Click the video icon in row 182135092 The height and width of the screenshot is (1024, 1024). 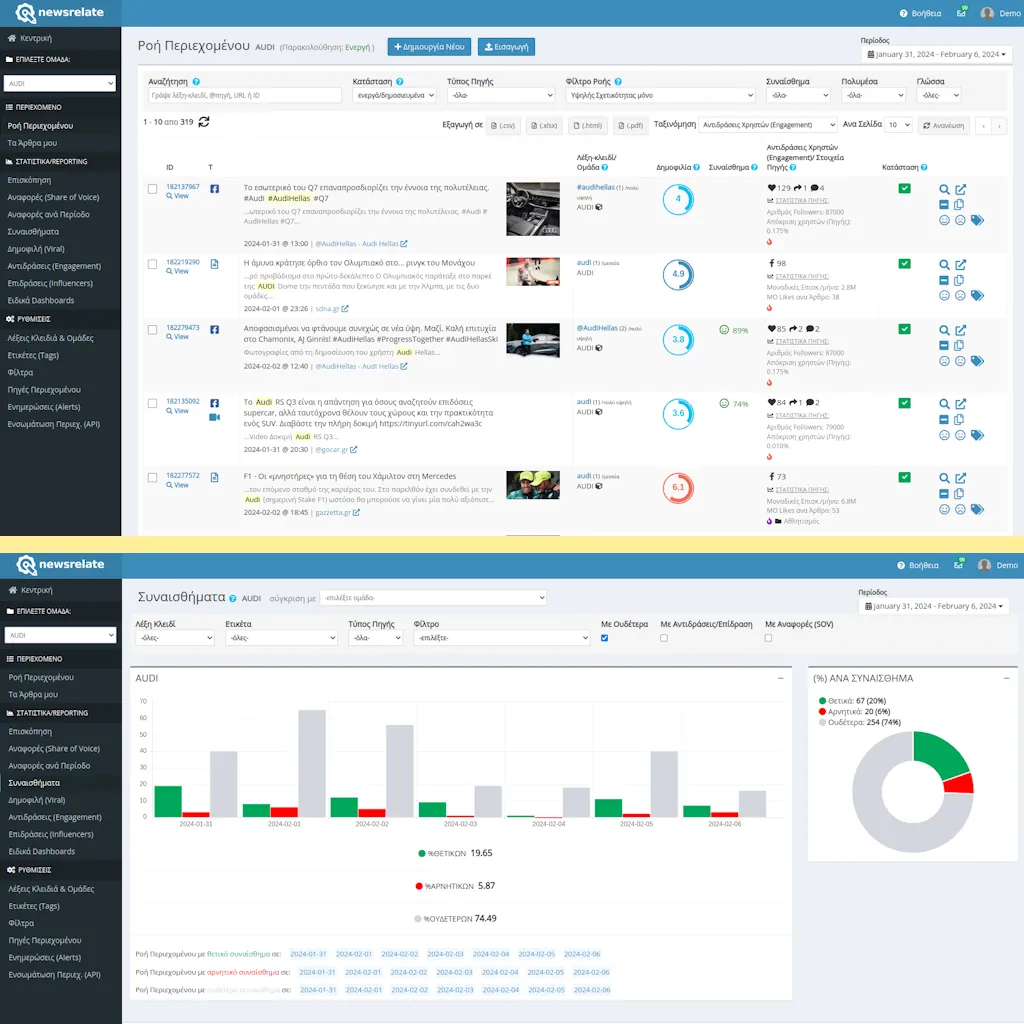tap(214, 417)
